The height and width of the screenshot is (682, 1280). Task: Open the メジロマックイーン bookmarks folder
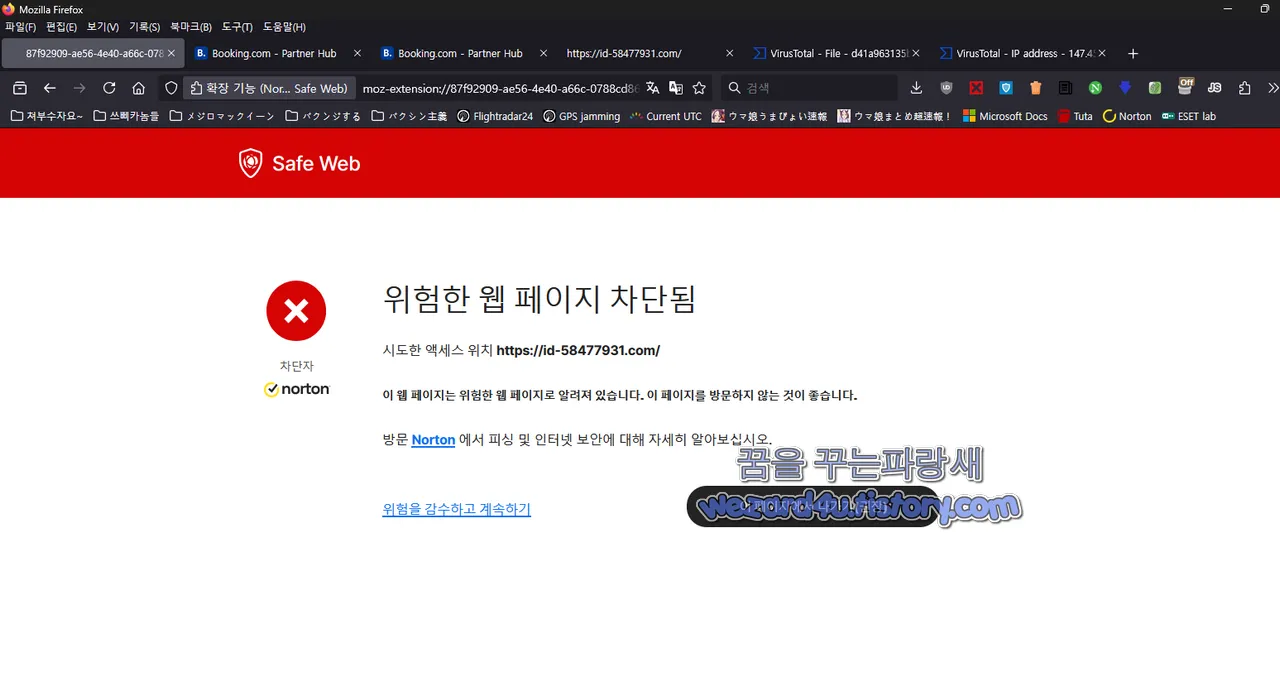tap(222, 116)
